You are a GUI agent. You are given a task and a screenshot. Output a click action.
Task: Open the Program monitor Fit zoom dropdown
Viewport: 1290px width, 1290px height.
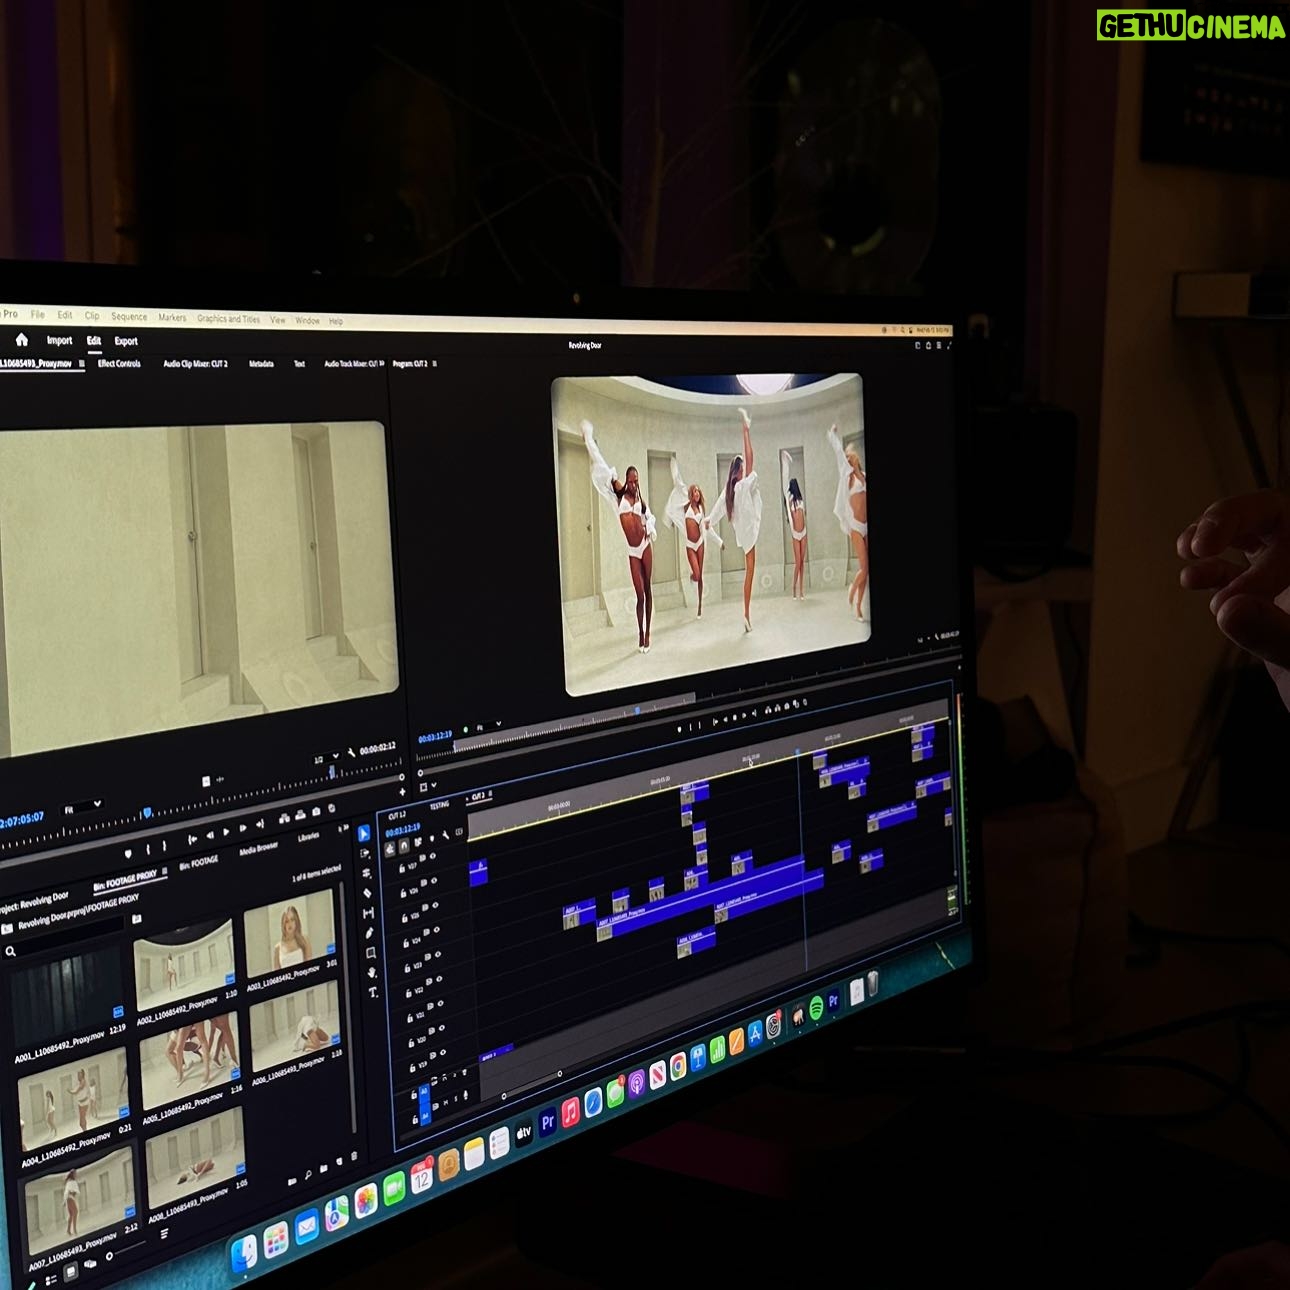[486, 727]
